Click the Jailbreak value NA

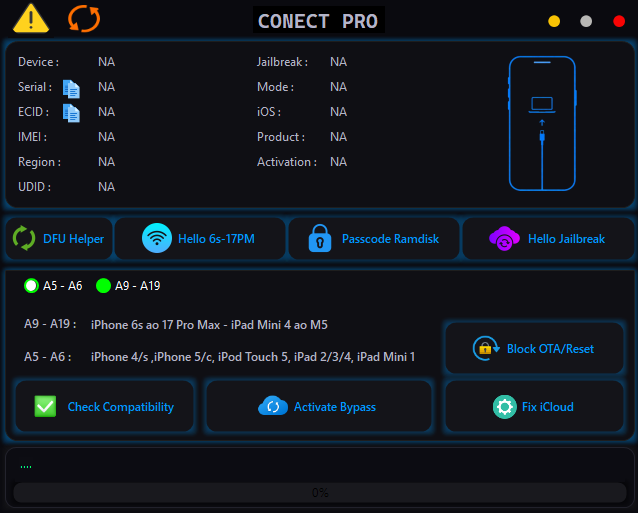tap(339, 62)
